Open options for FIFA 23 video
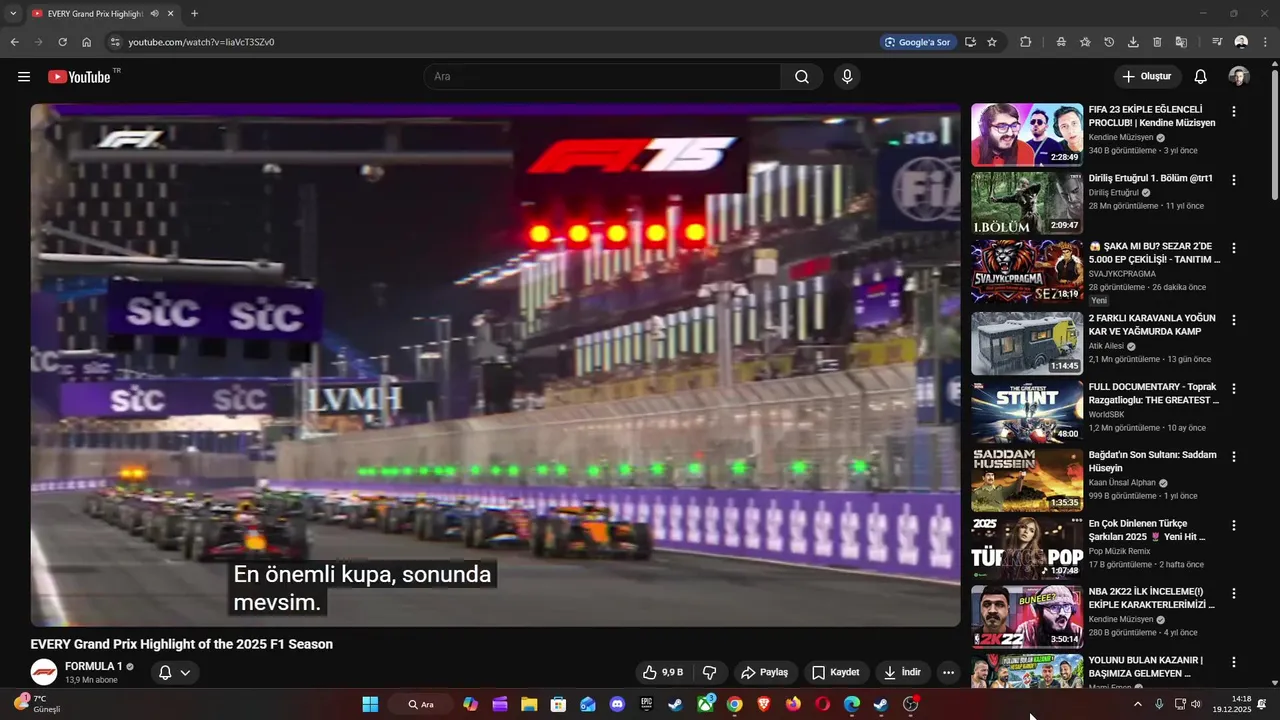The image size is (1280, 720). pyautogui.click(x=1234, y=112)
